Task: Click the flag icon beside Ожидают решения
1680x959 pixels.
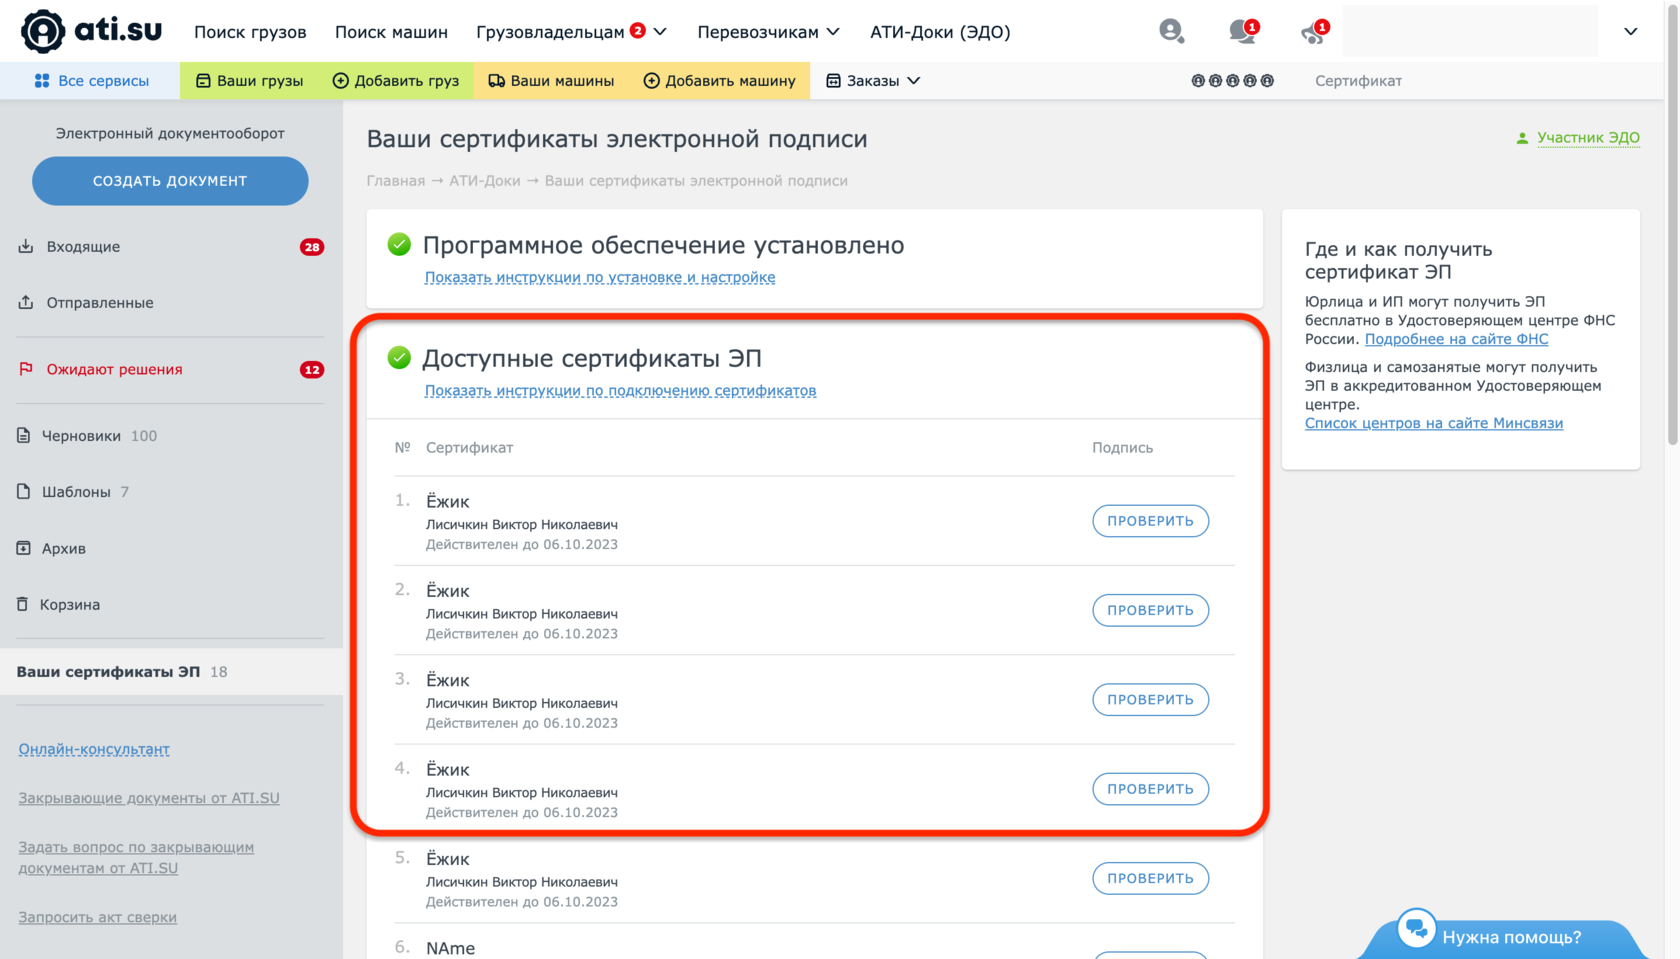Action: pyautogui.click(x=26, y=369)
